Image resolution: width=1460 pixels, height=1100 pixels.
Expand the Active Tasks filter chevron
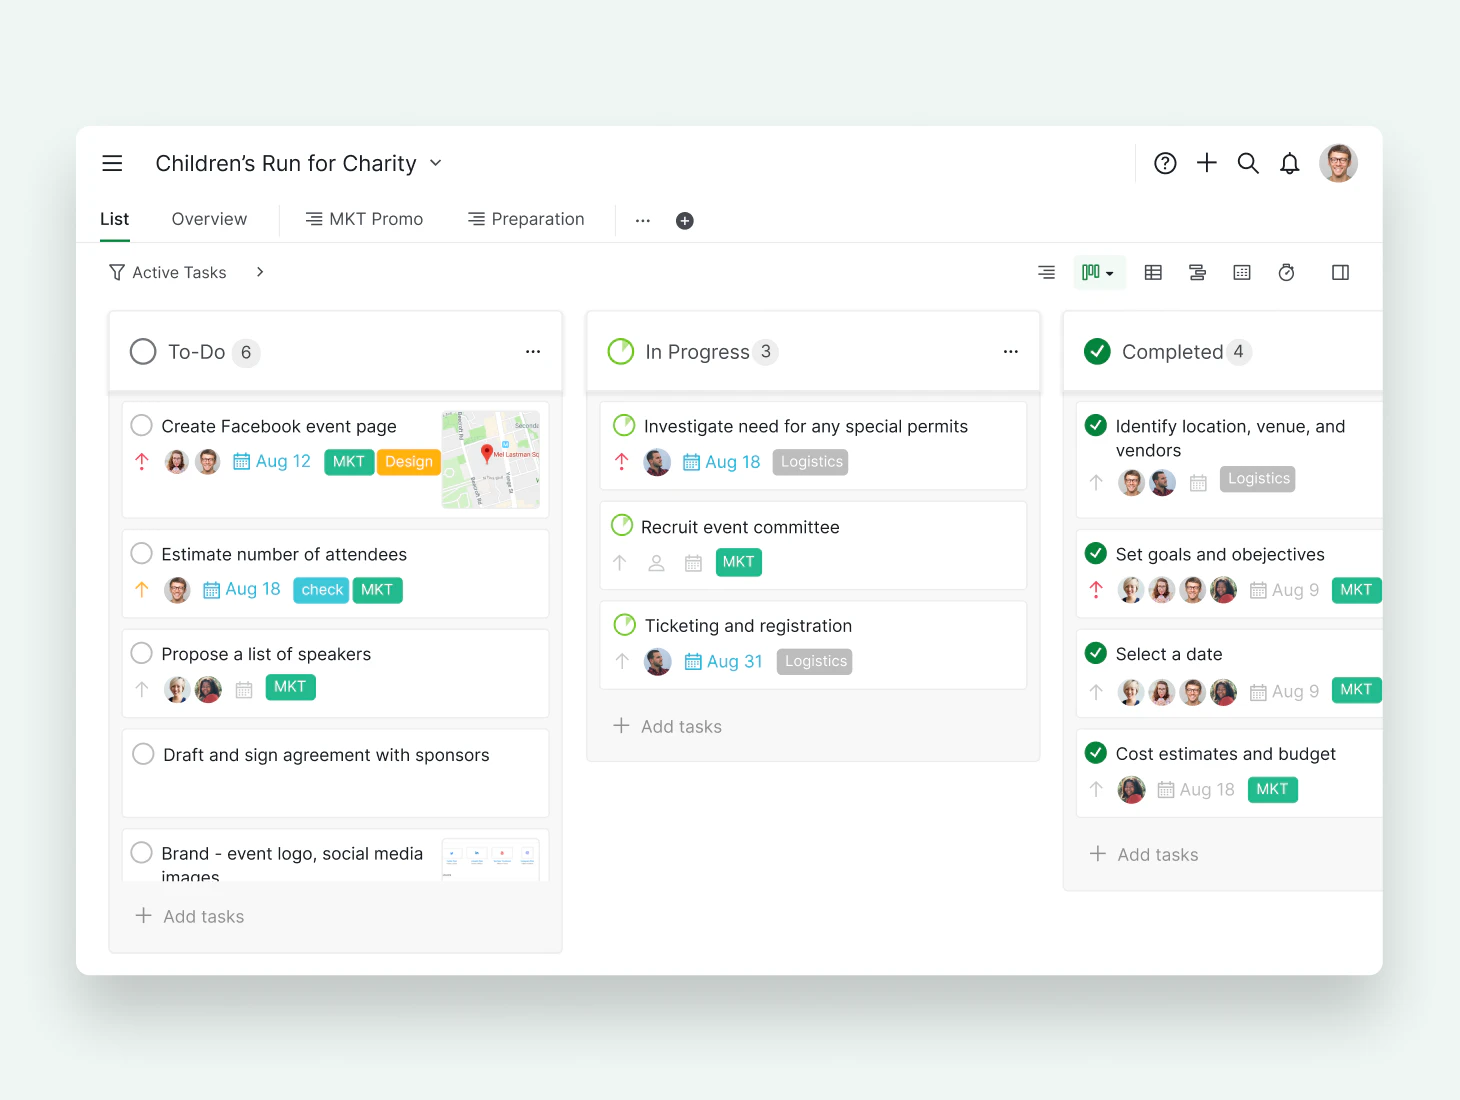(x=259, y=271)
